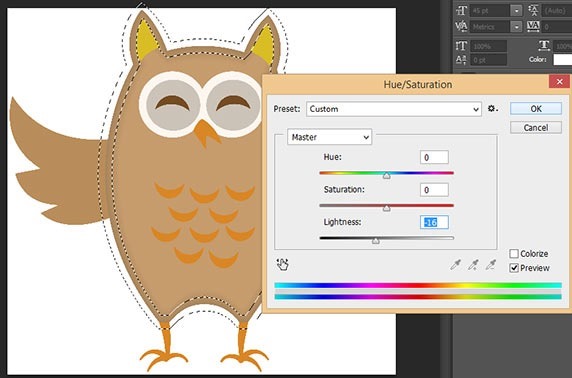Click the baseline shift icon
Image resolution: width=572 pixels, height=378 pixels.
[461, 59]
